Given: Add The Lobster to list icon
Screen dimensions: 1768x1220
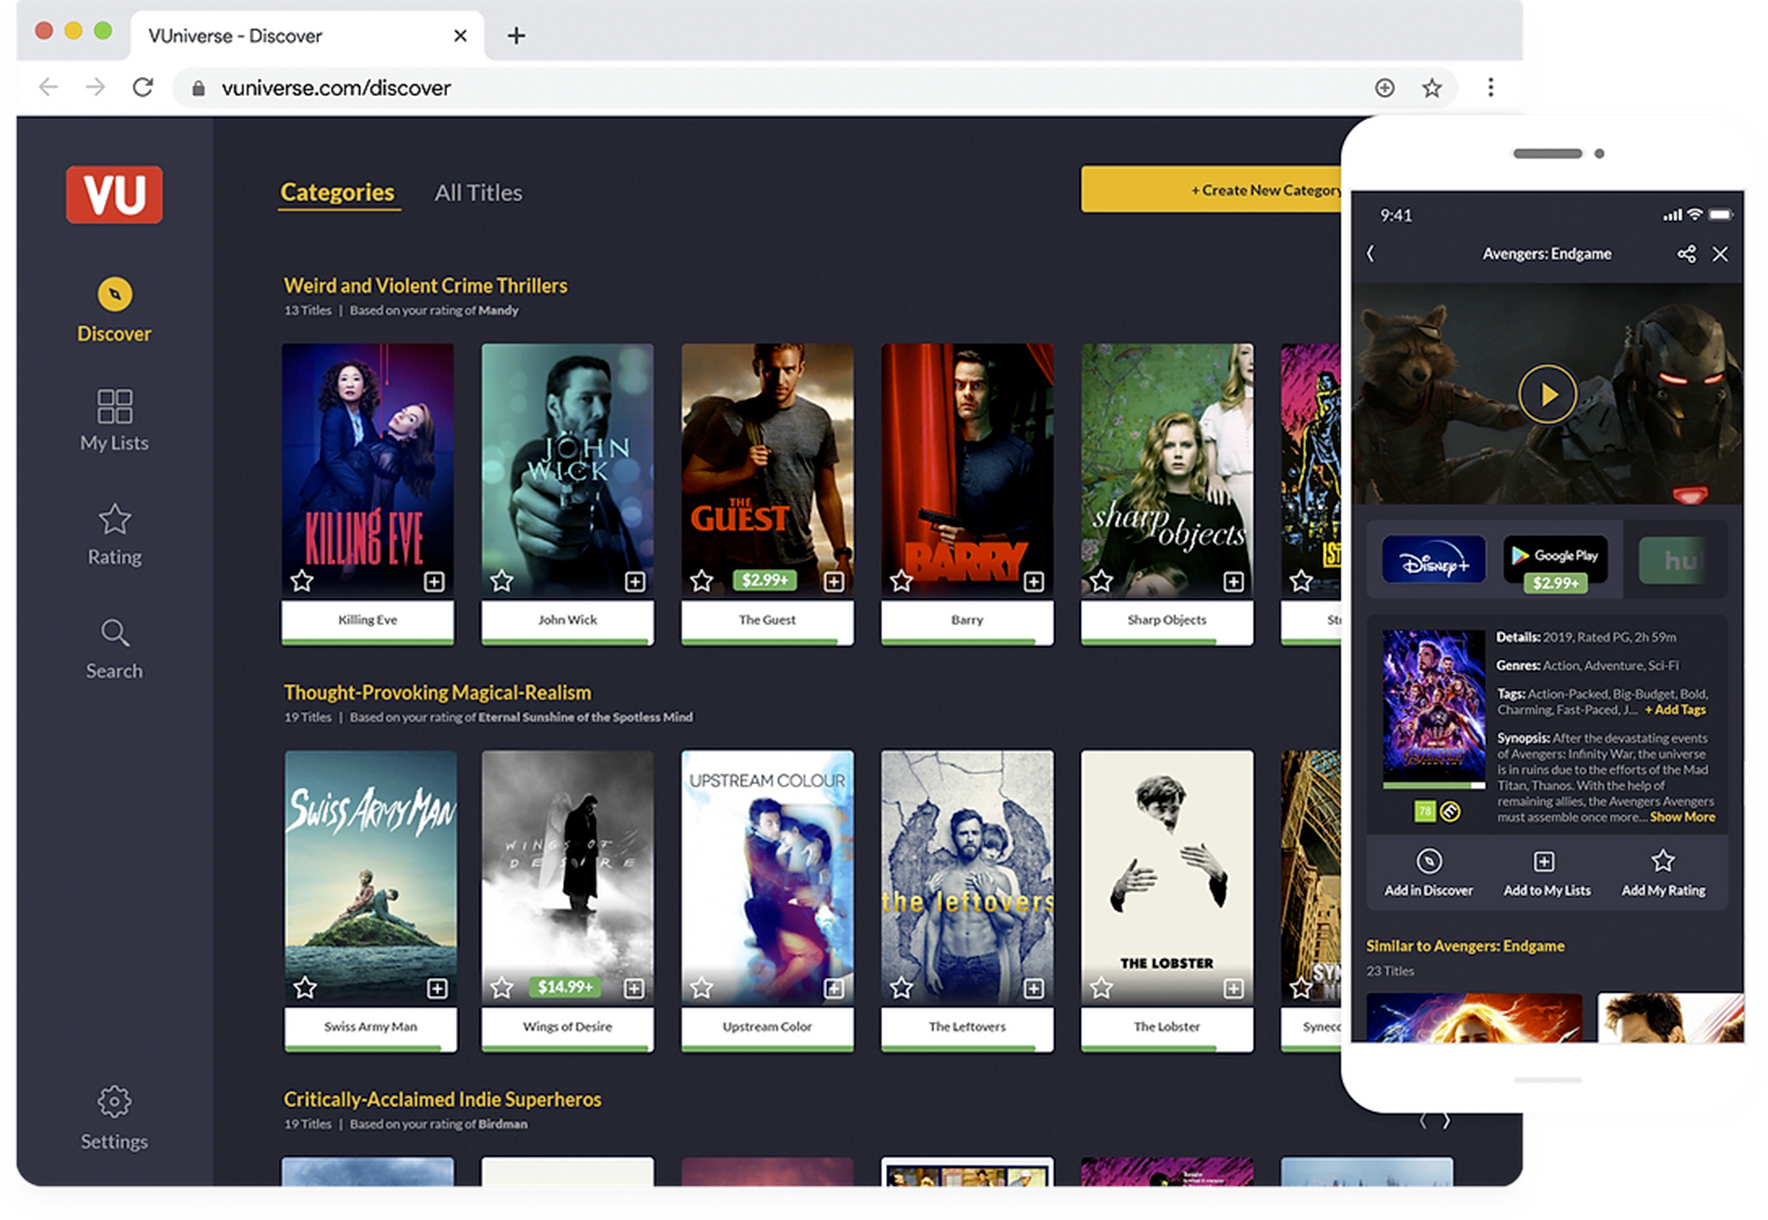Looking at the screenshot, I should [1234, 988].
